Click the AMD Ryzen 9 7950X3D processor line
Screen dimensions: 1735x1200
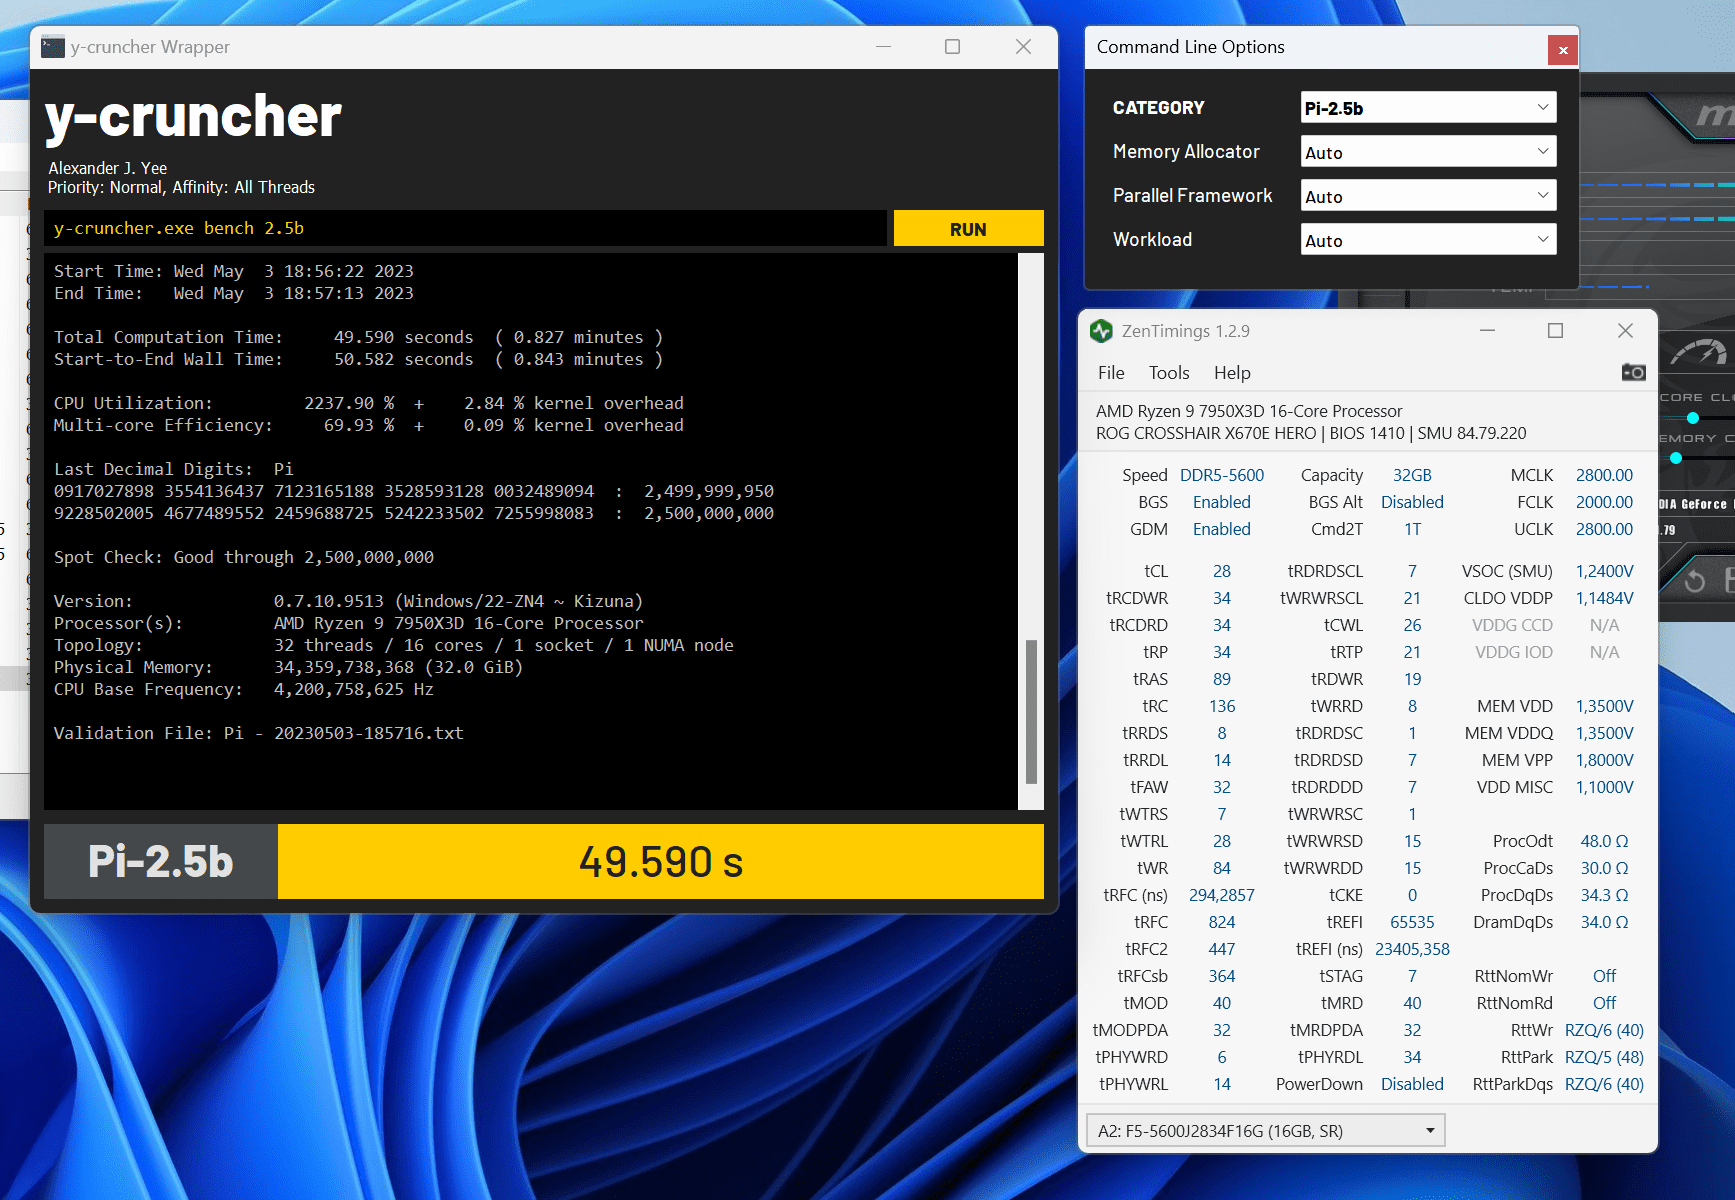(x=1249, y=411)
